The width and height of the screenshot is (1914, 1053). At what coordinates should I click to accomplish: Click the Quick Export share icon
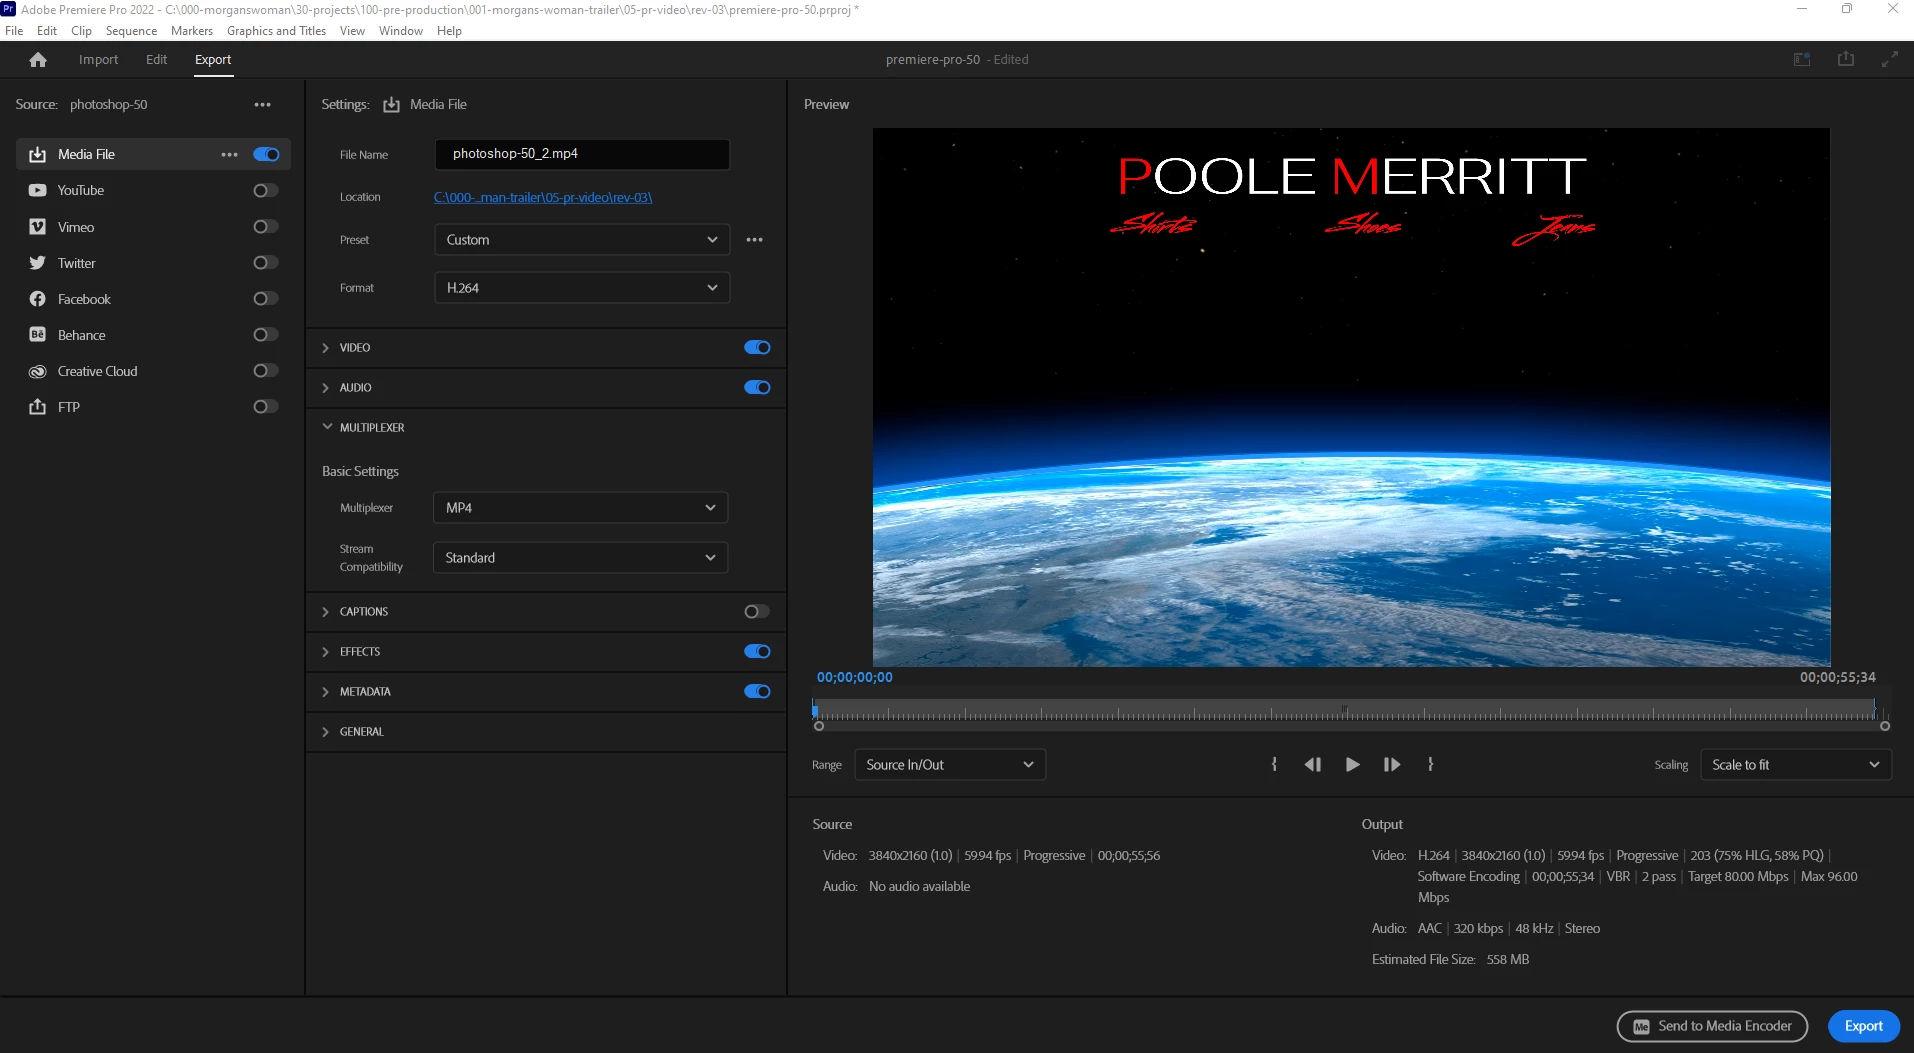(x=1846, y=60)
